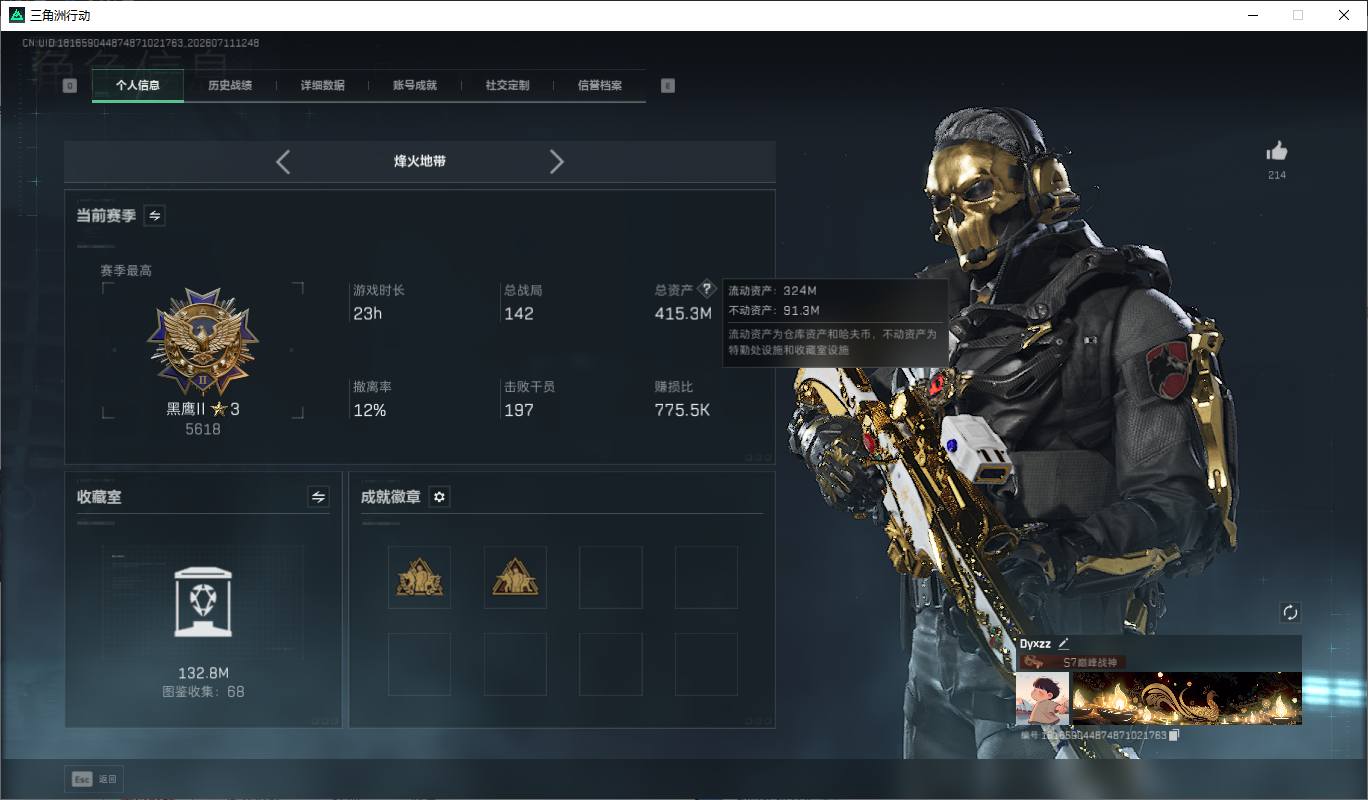Click the first gold achievement badge

click(419, 577)
